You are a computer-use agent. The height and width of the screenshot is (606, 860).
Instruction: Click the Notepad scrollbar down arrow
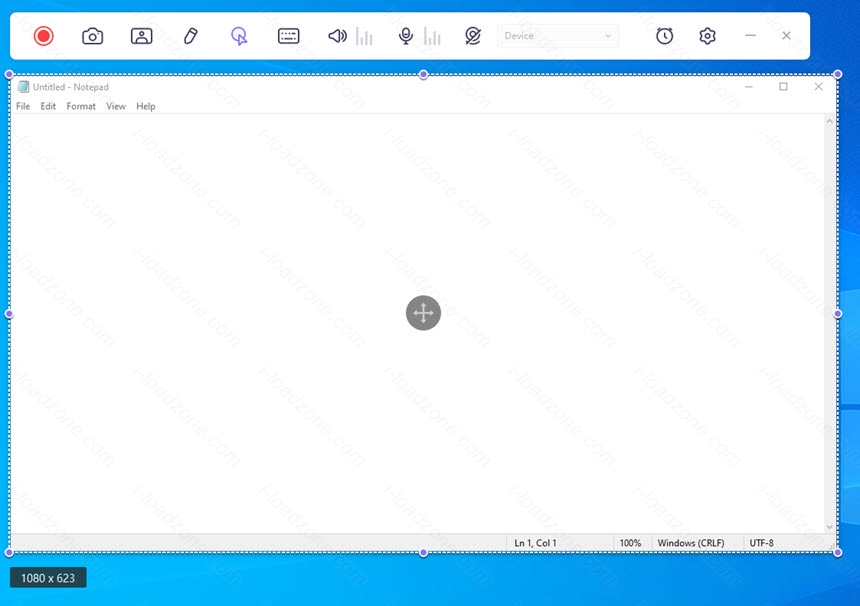[x=829, y=527]
